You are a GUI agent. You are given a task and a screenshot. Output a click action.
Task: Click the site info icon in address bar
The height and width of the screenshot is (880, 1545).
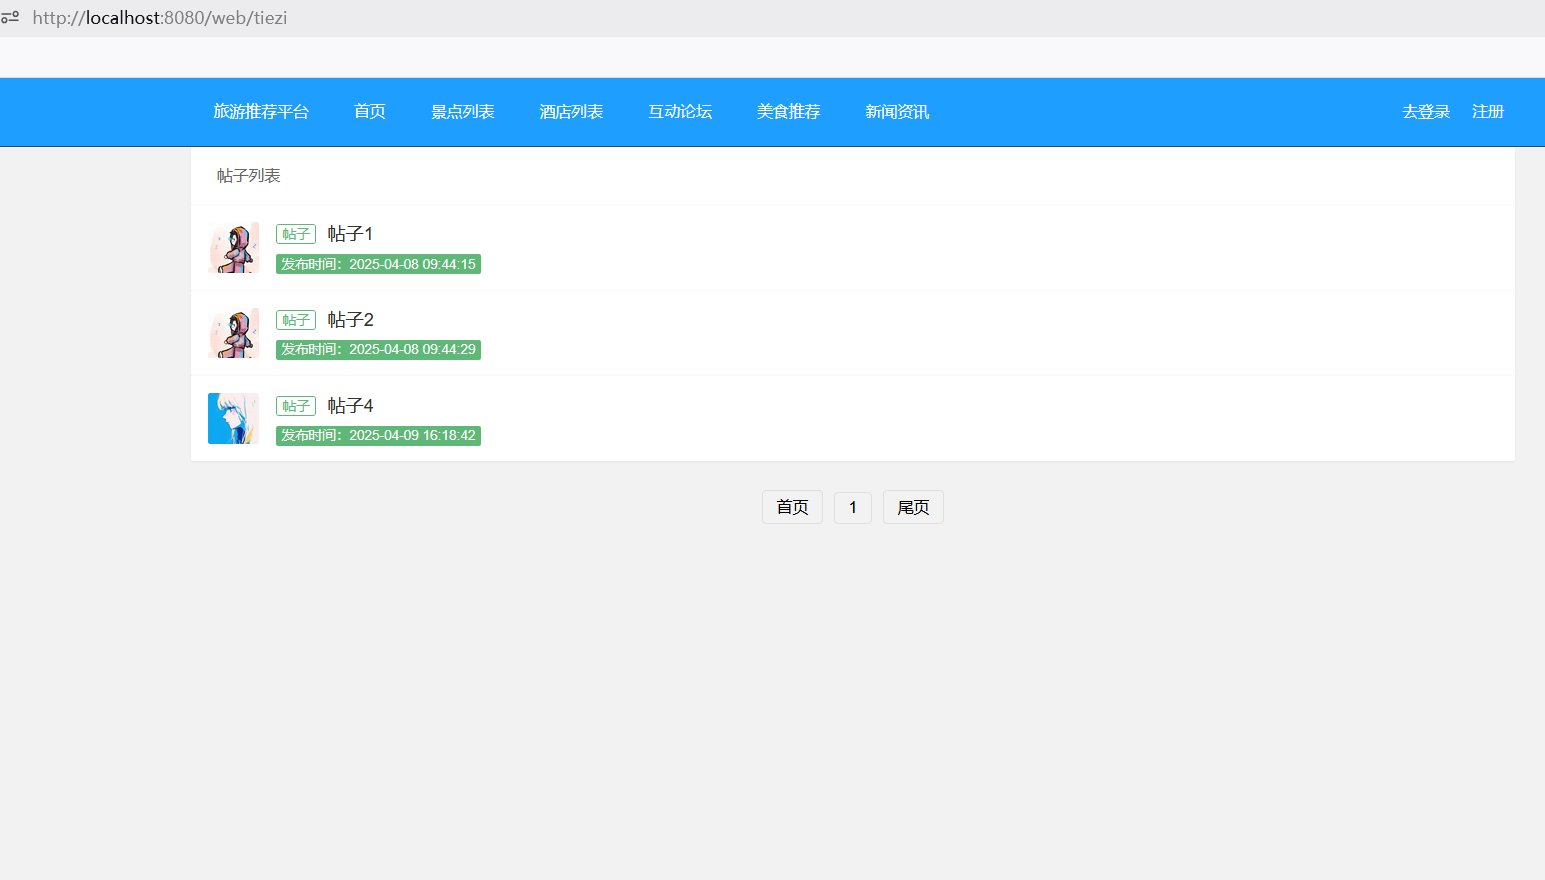10,17
